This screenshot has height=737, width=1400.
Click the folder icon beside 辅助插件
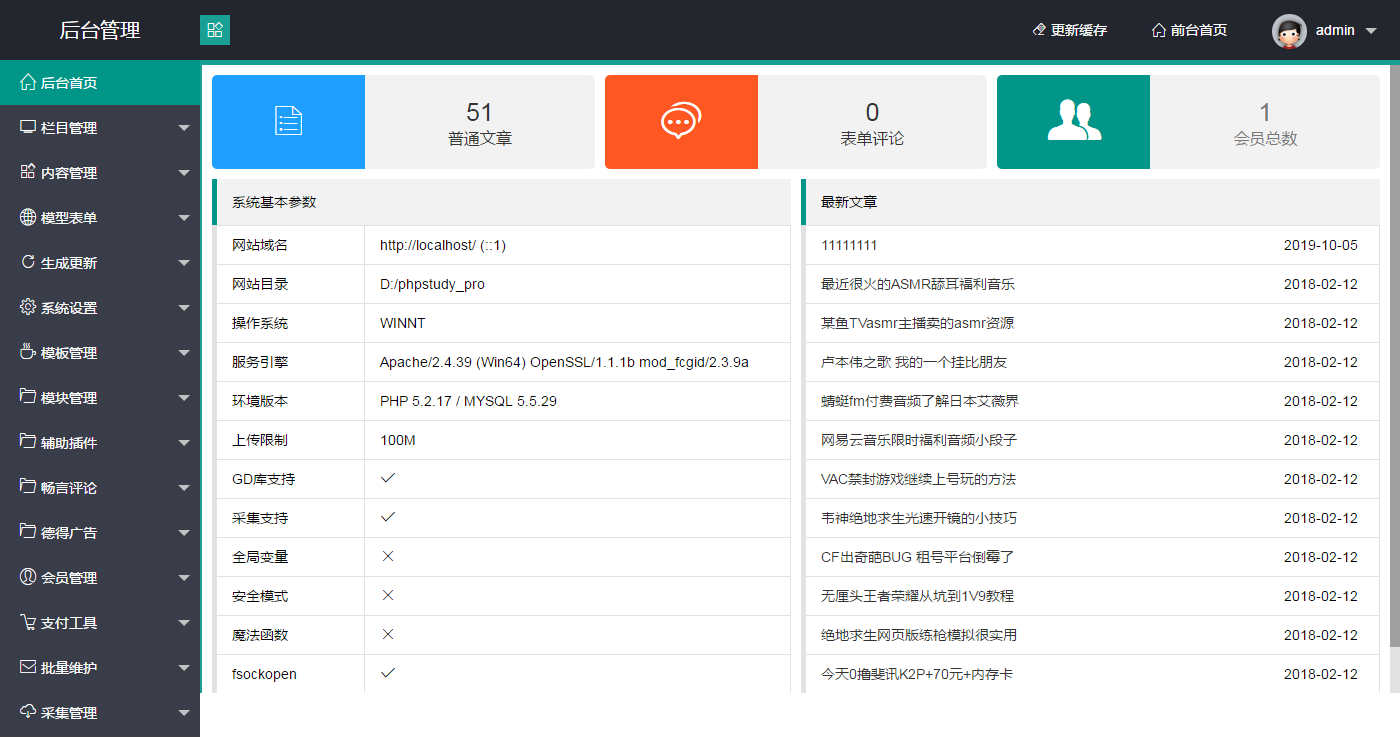(28, 442)
